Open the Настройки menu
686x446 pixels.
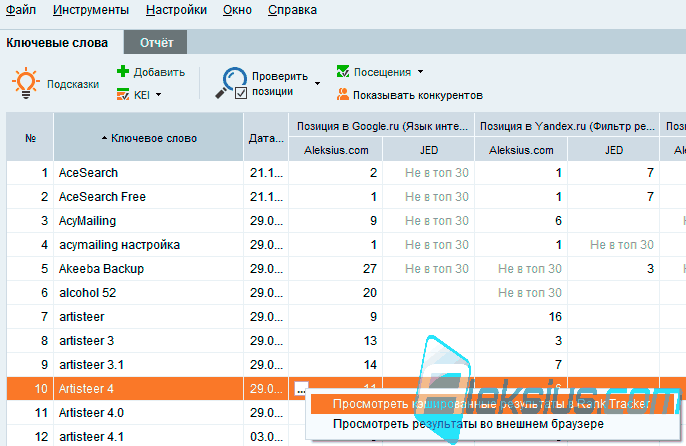point(176,10)
